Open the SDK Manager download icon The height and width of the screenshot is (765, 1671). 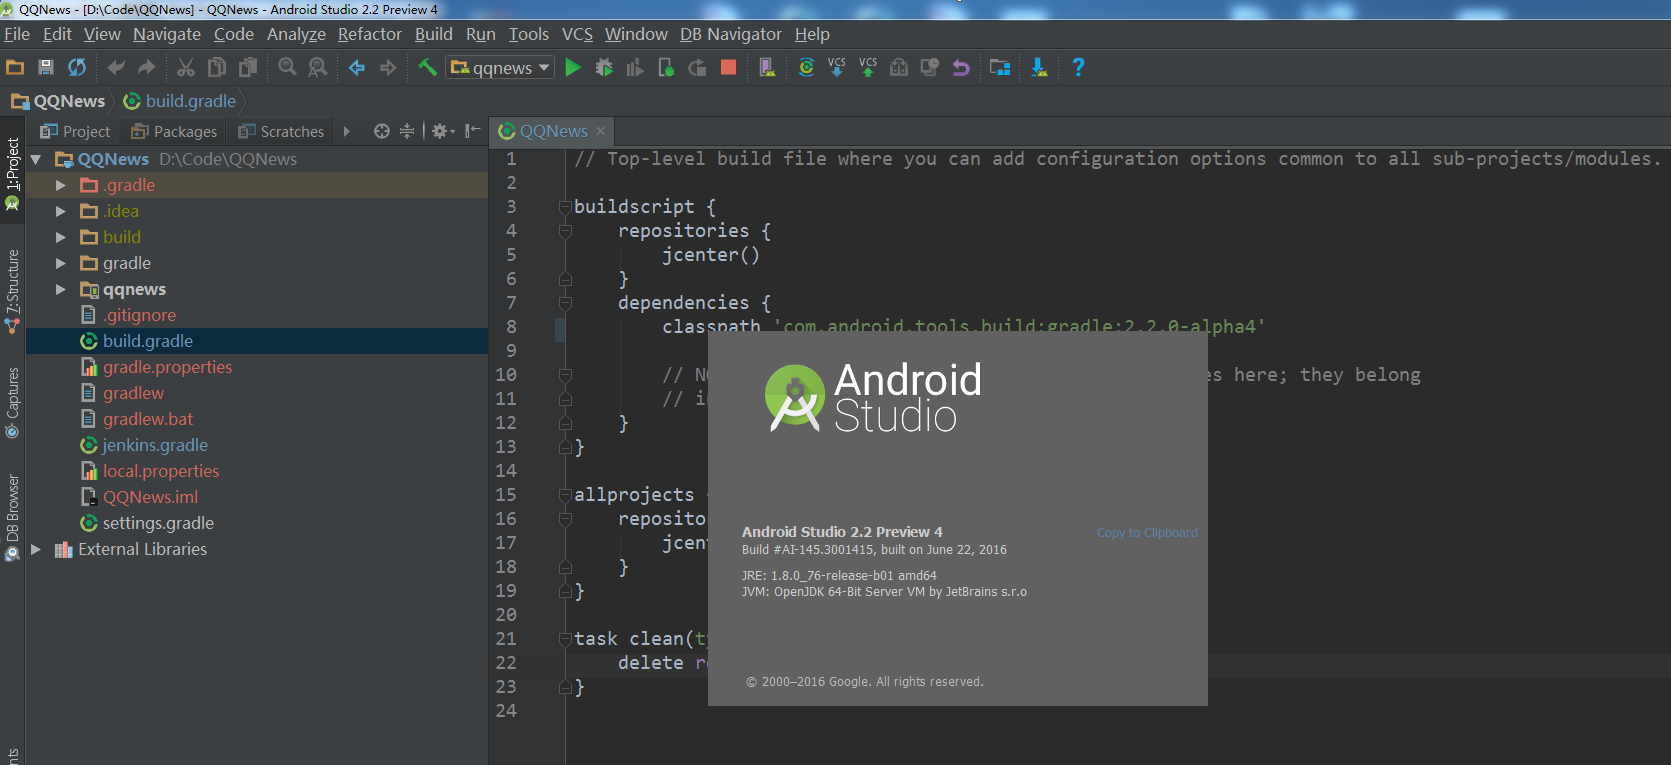pyautogui.click(x=1039, y=67)
